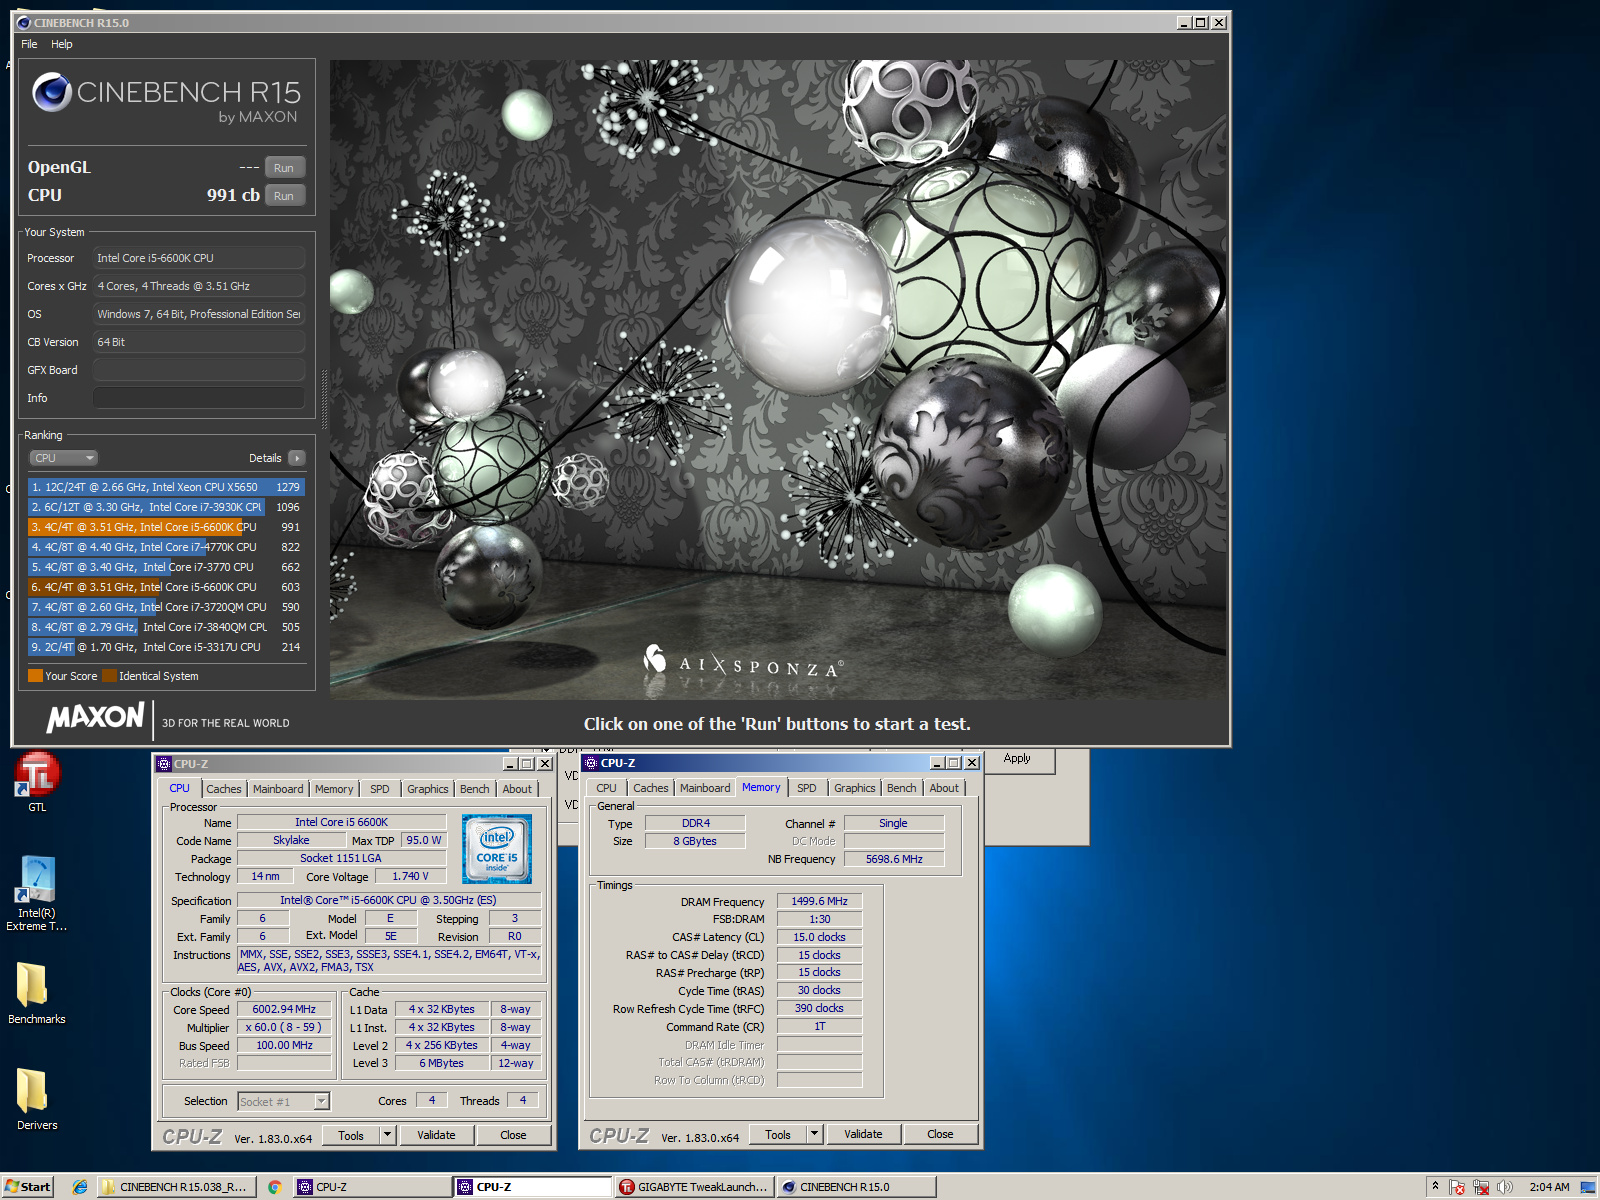
Task: Switch to About tab in left CPU-Z
Action: click(517, 789)
